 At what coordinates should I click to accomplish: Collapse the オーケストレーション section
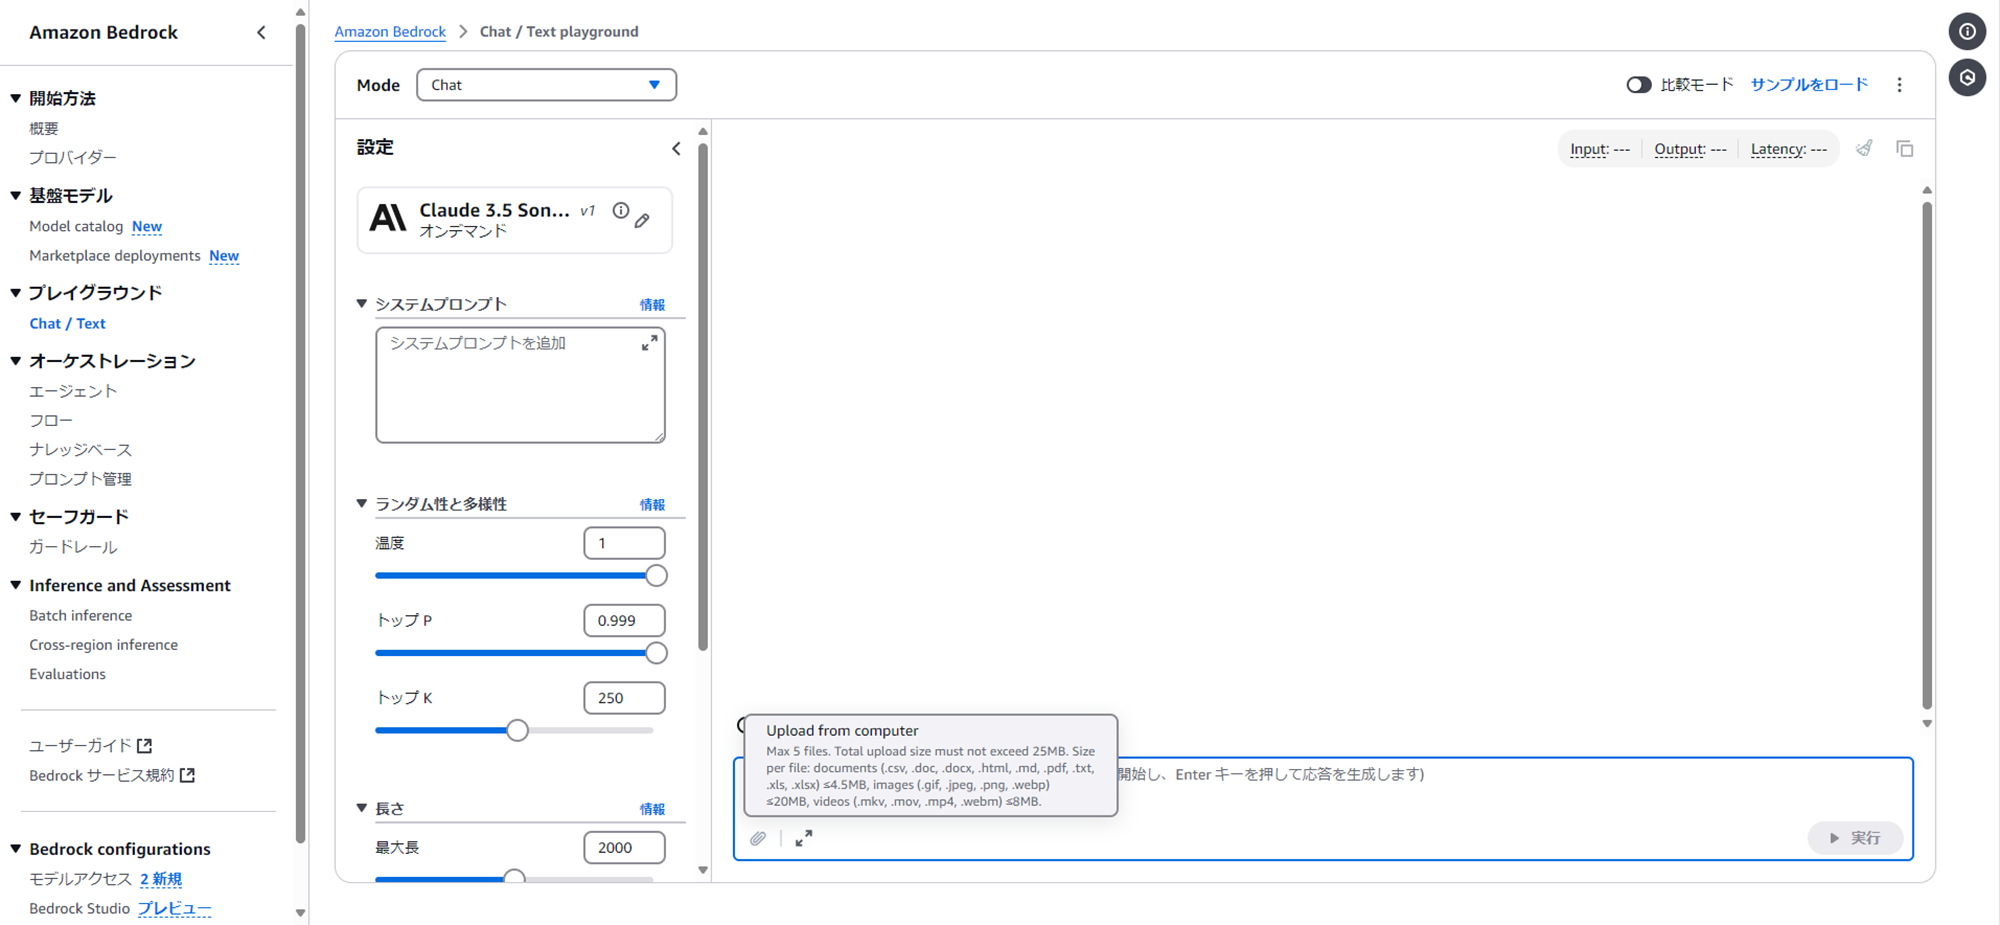(x=16, y=361)
